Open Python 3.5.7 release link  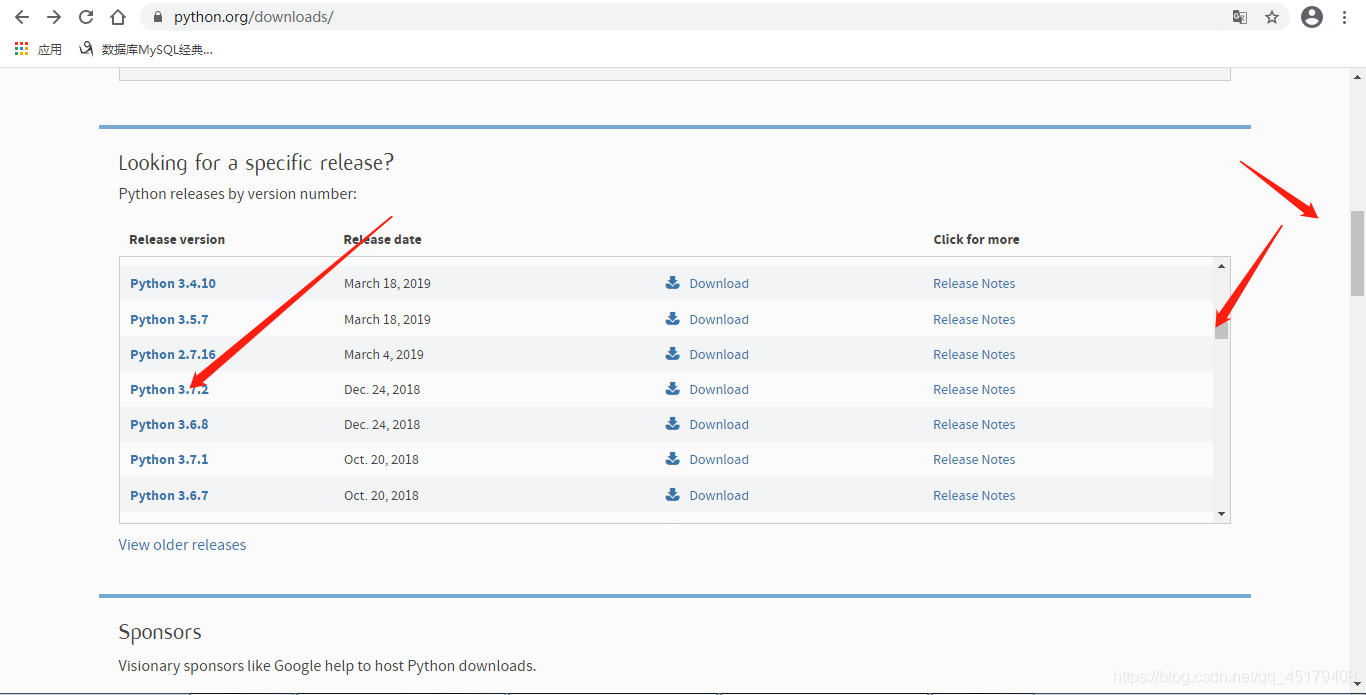coord(169,320)
